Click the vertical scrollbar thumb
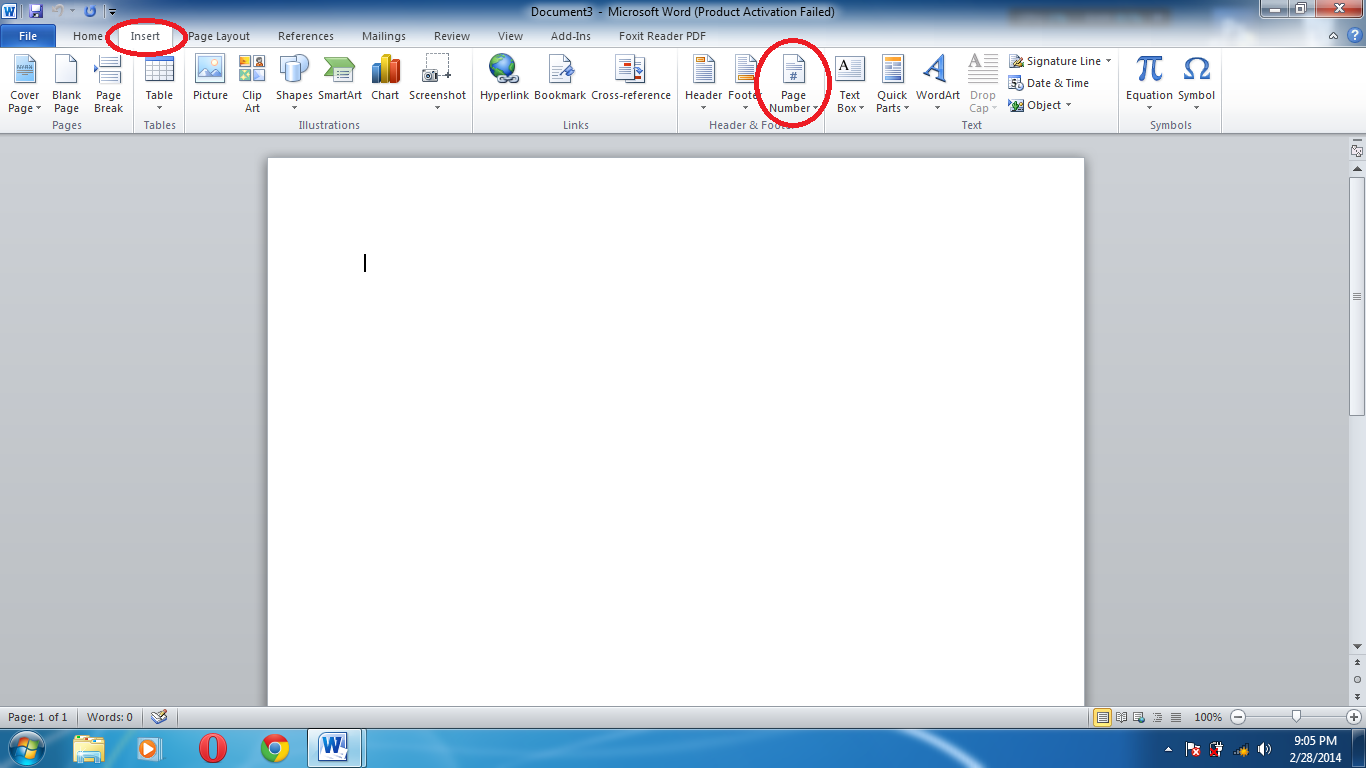 pos(1357,296)
